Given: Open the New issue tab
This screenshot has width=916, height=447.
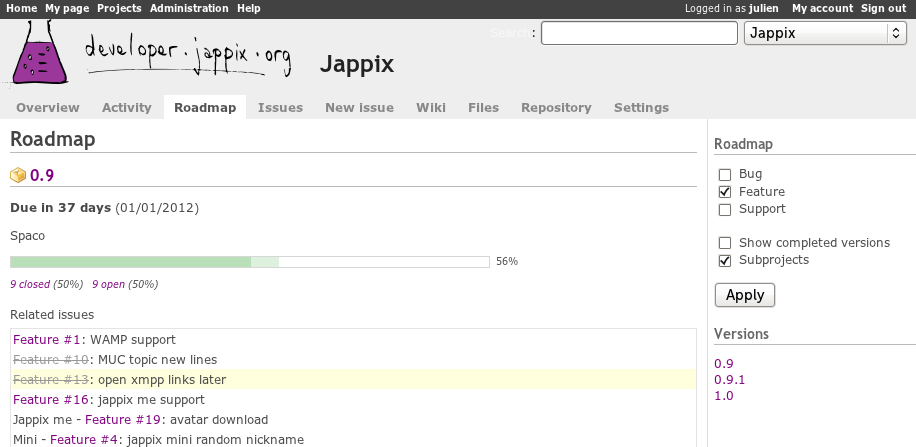Looking at the screenshot, I should (x=359, y=108).
